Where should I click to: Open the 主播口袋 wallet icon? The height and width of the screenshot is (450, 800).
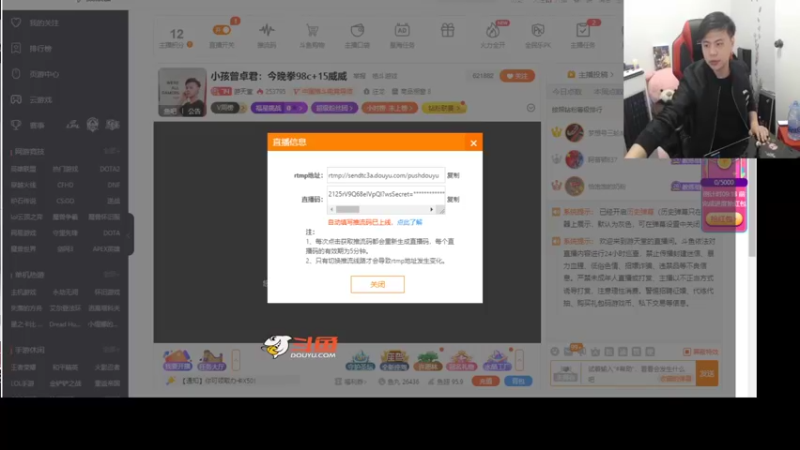tap(357, 30)
